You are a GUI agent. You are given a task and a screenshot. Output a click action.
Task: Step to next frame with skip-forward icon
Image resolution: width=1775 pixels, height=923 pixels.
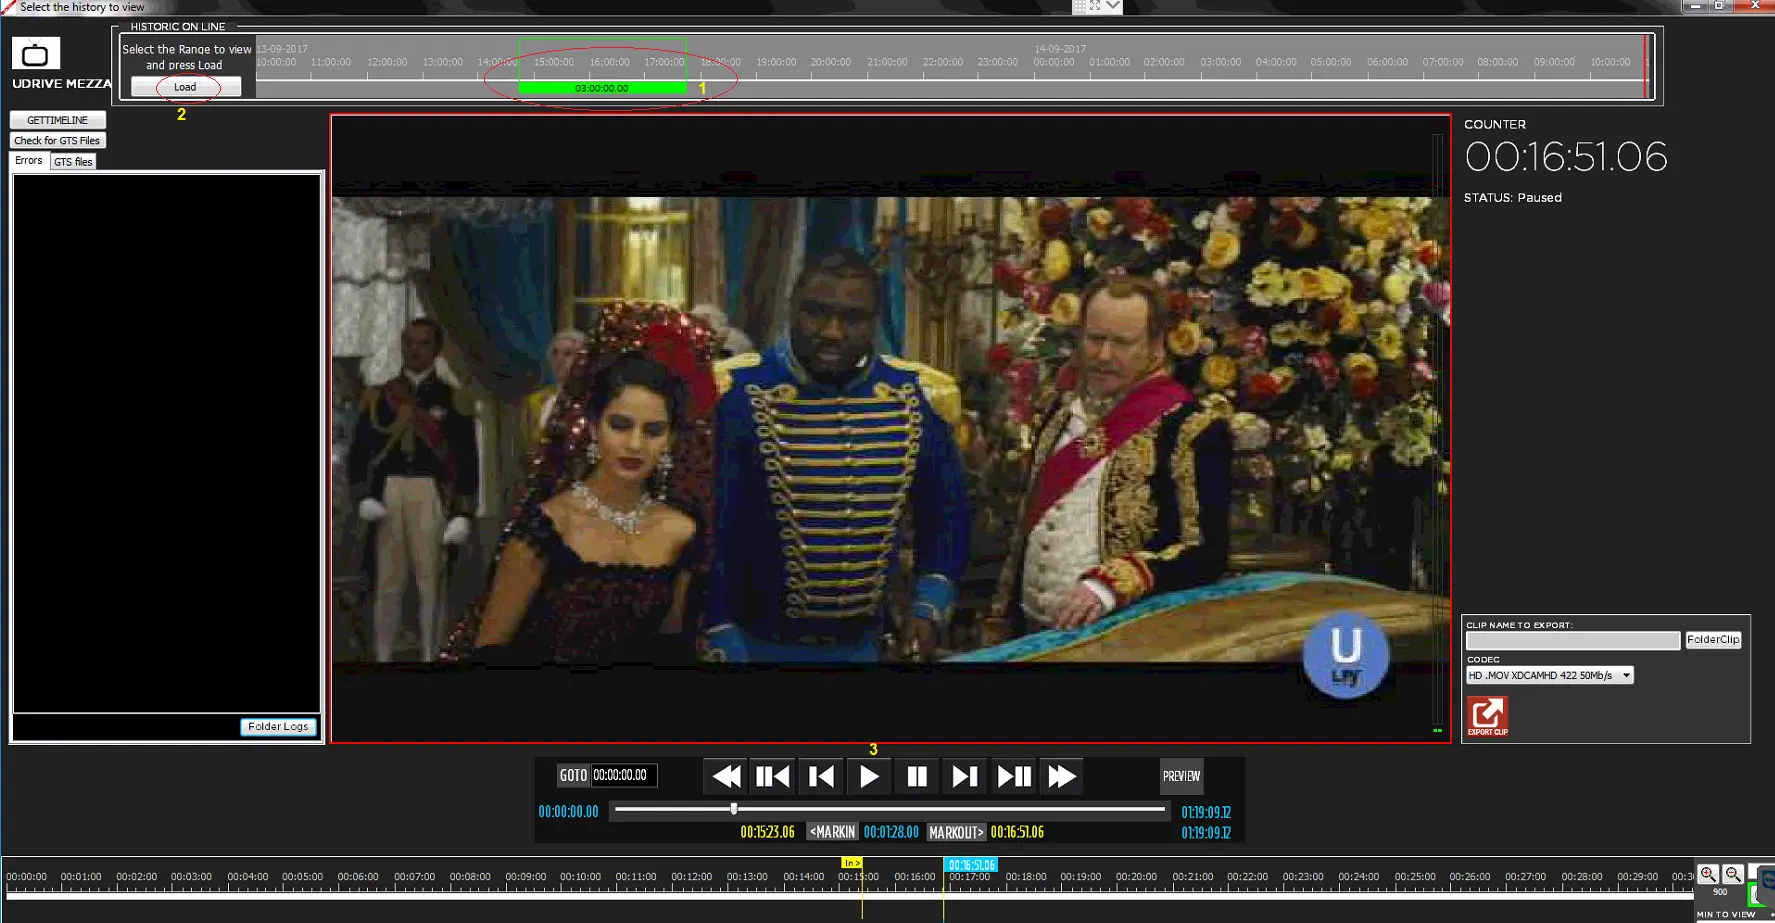[x=964, y=776]
